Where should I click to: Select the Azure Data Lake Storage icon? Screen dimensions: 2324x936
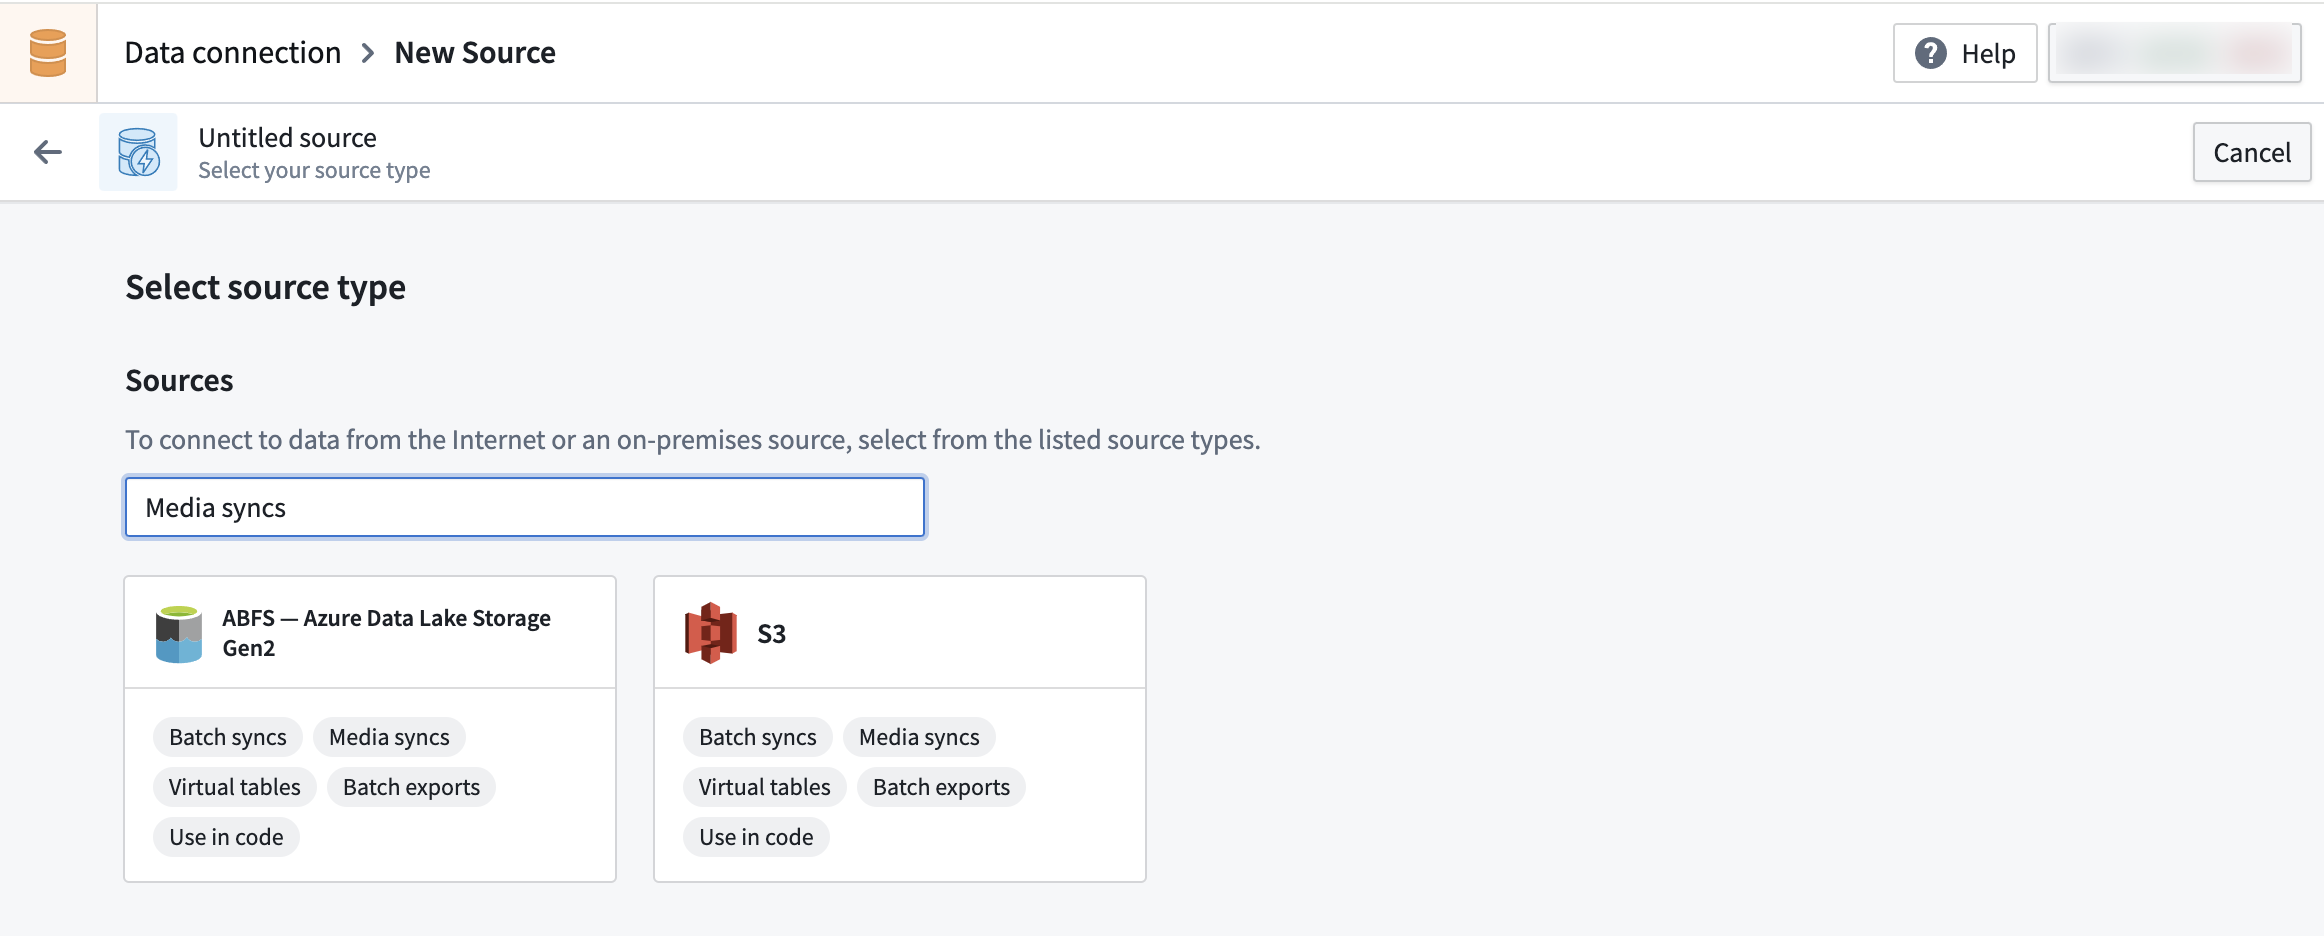click(179, 634)
